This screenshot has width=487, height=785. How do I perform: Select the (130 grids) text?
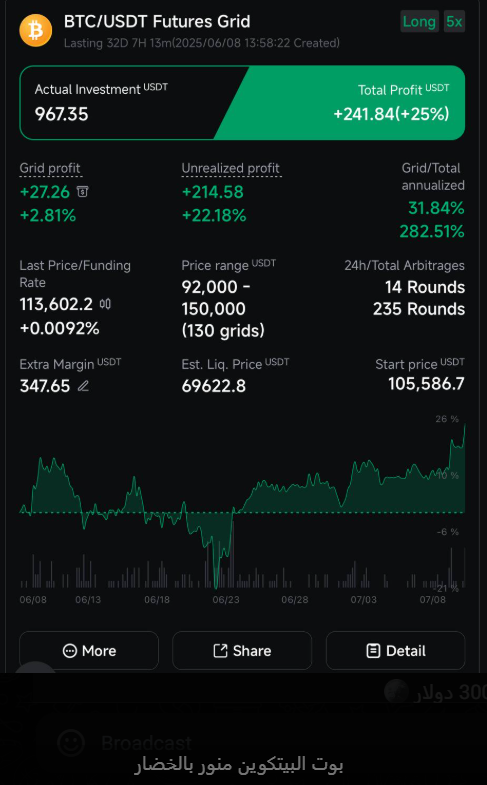pos(223,330)
